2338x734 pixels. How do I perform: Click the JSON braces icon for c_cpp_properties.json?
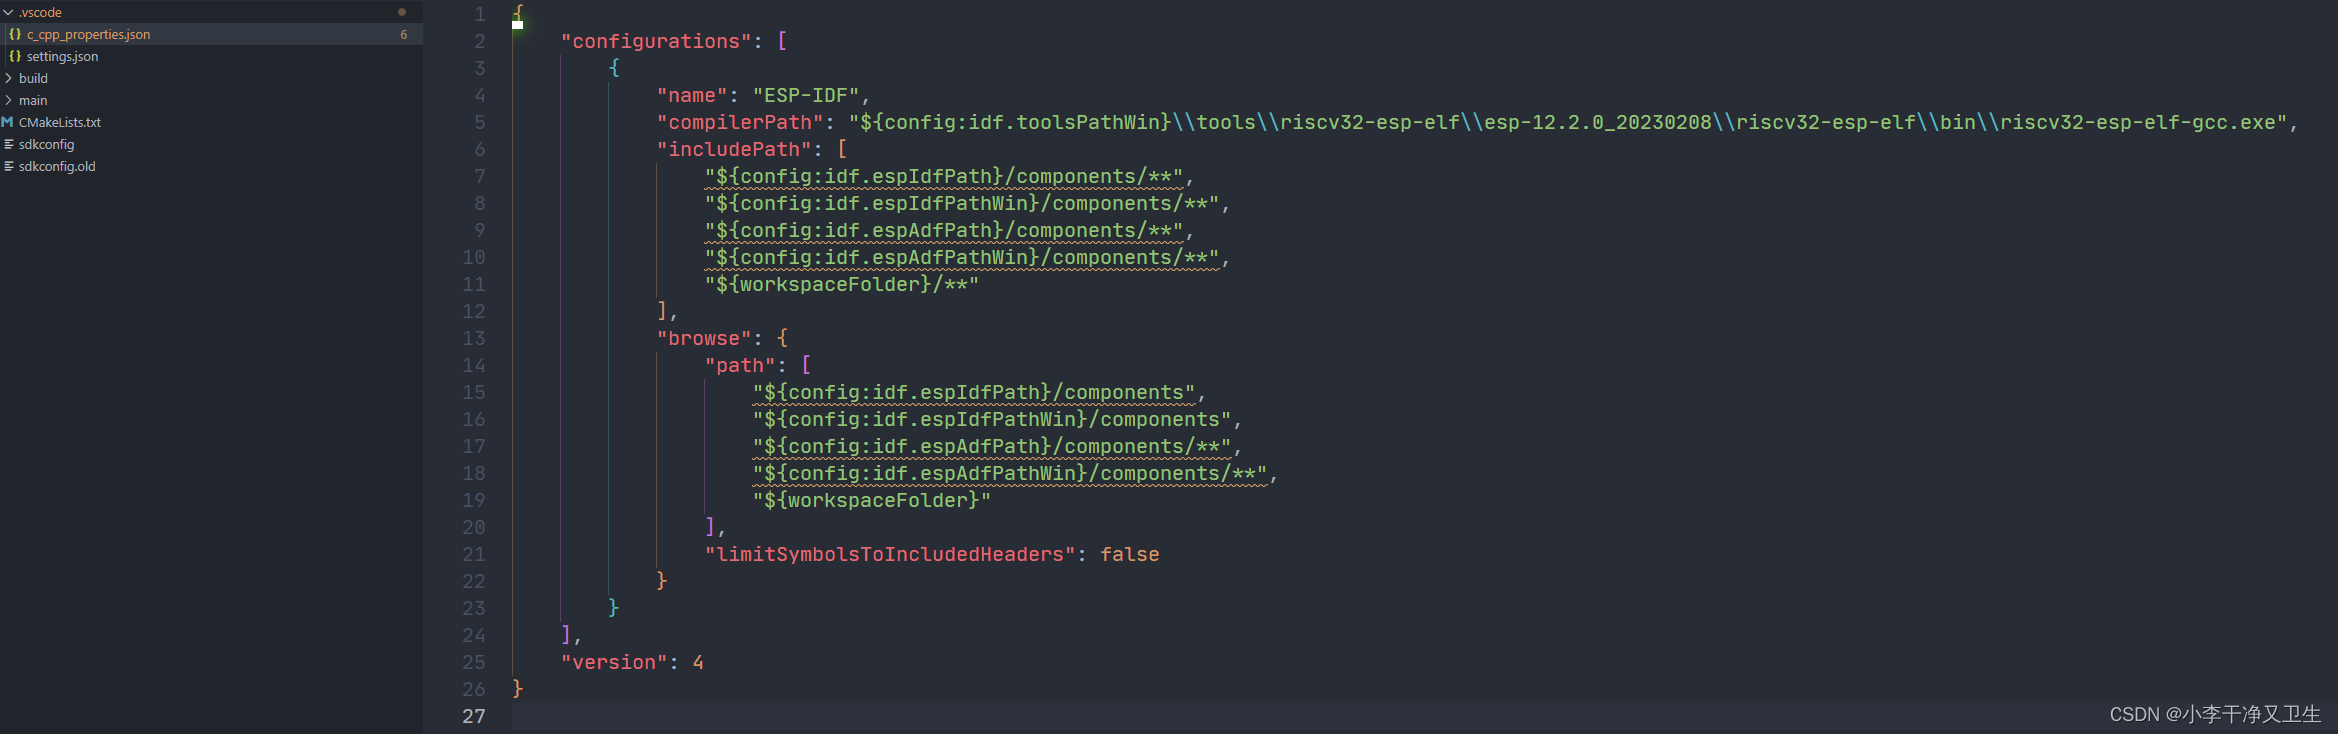click(15, 34)
